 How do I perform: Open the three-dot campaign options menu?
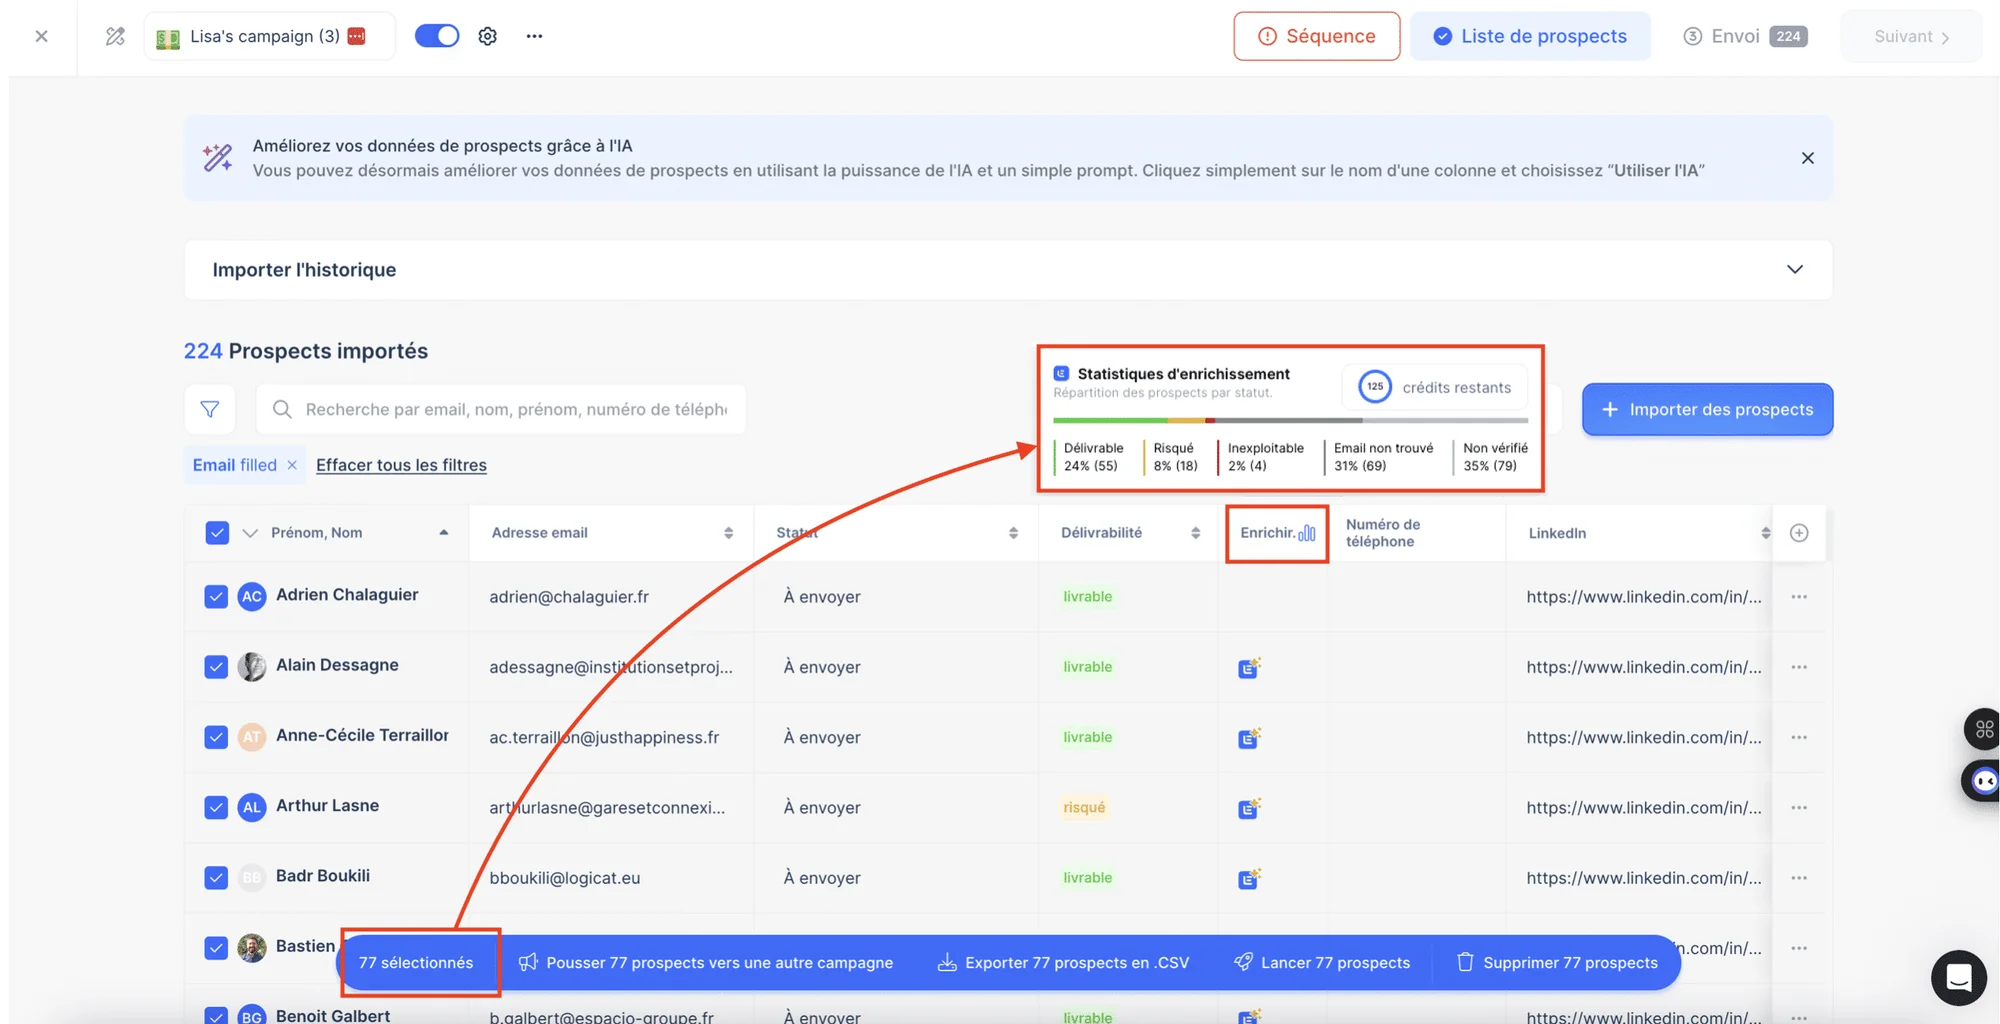[x=534, y=36]
